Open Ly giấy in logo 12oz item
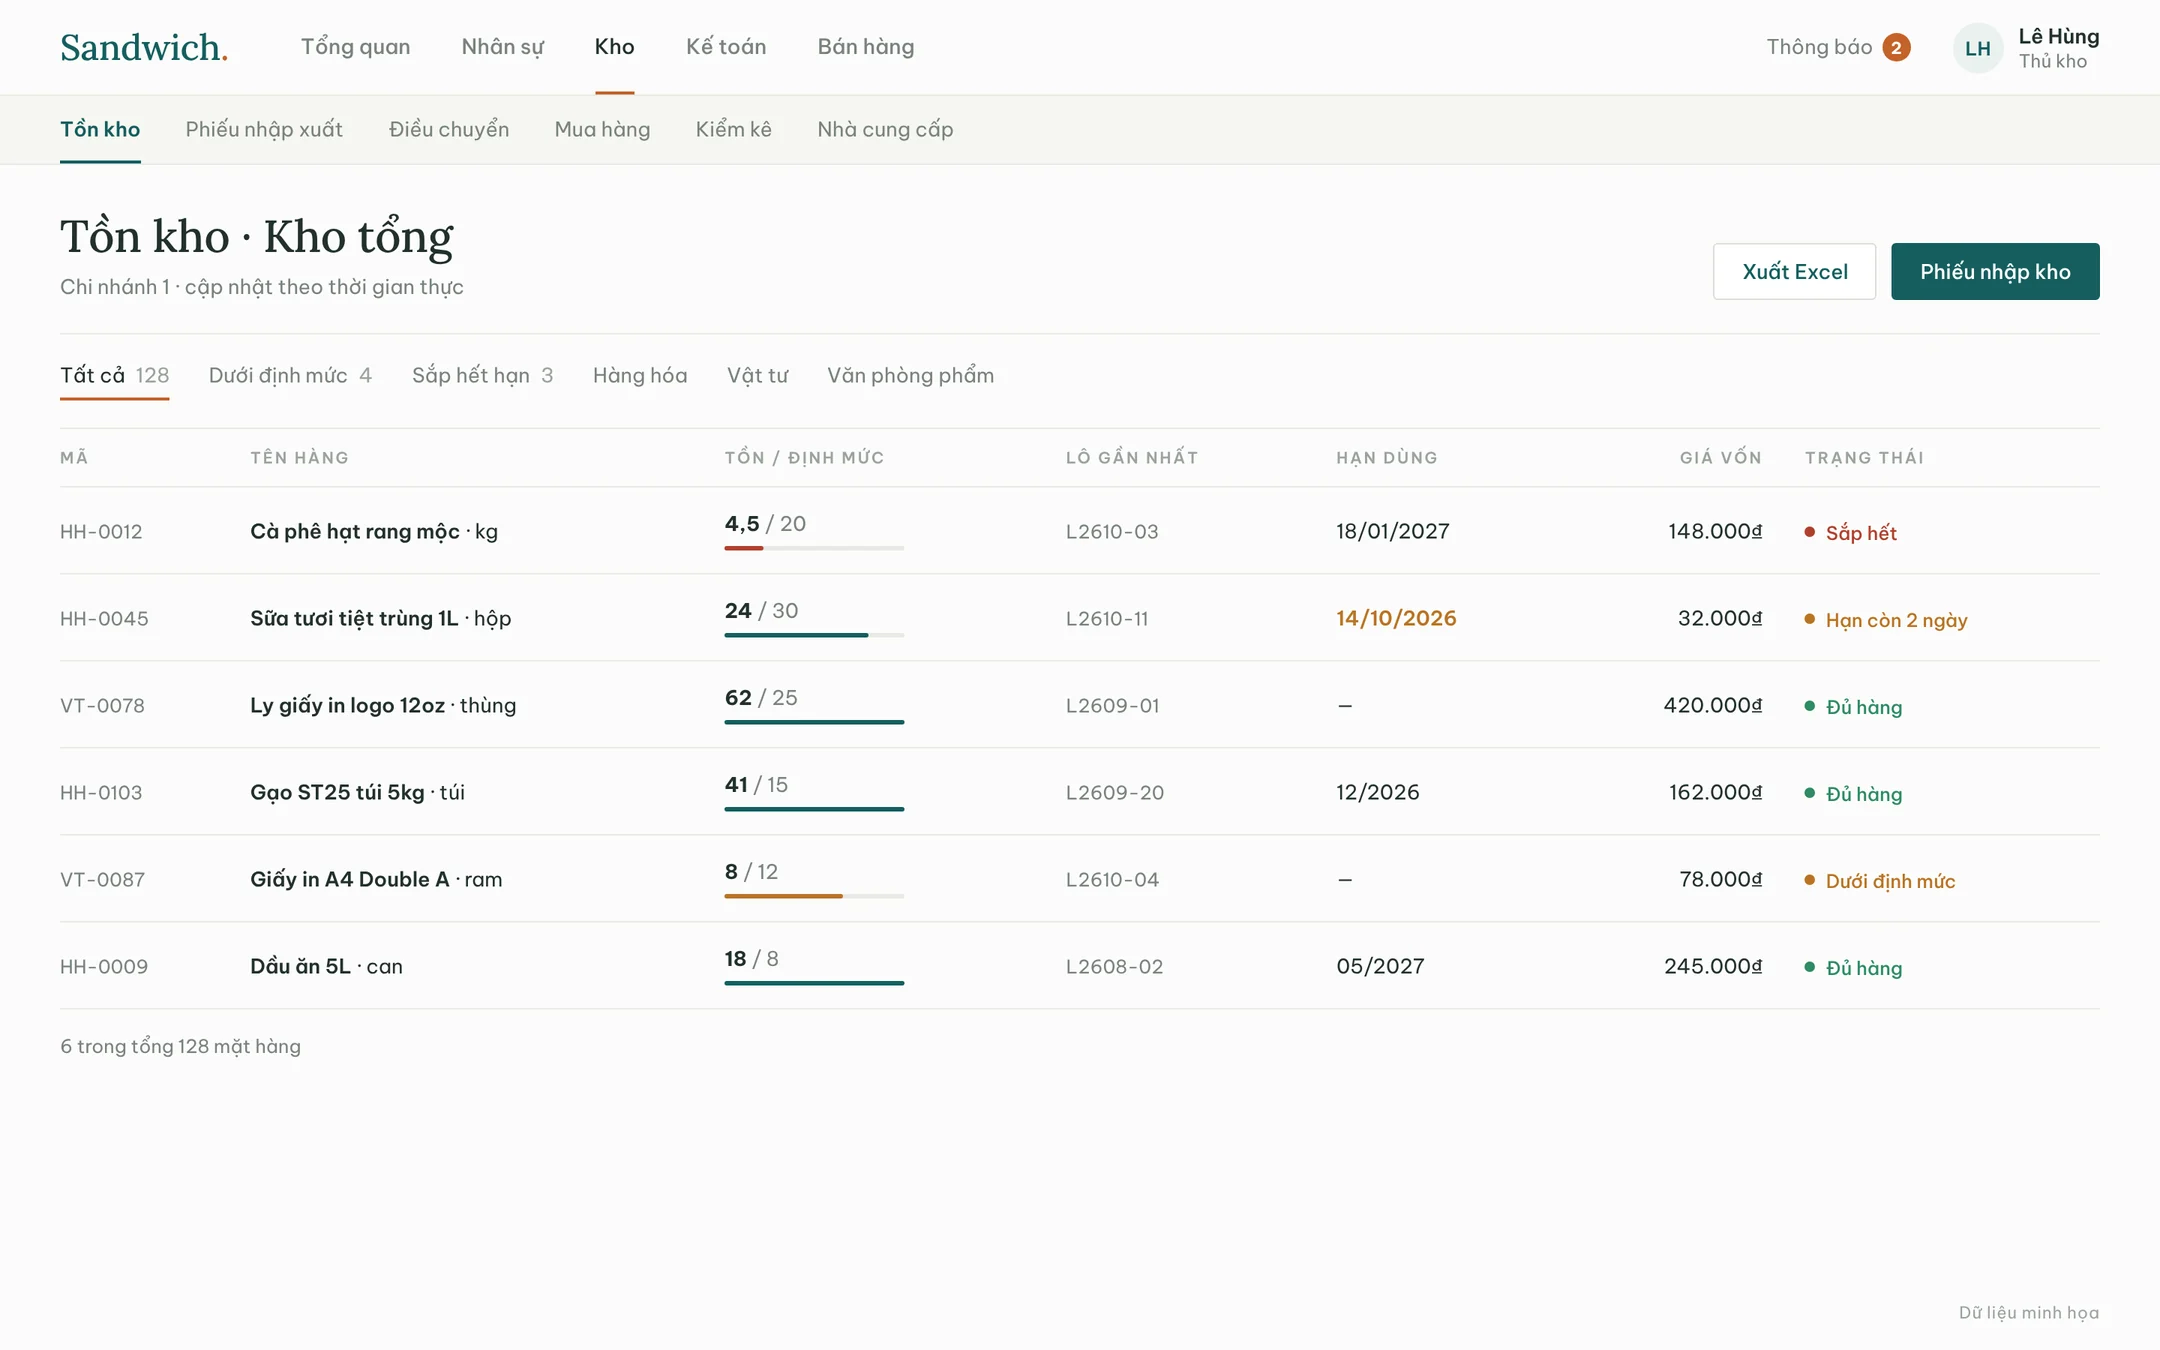 click(347, 705)
